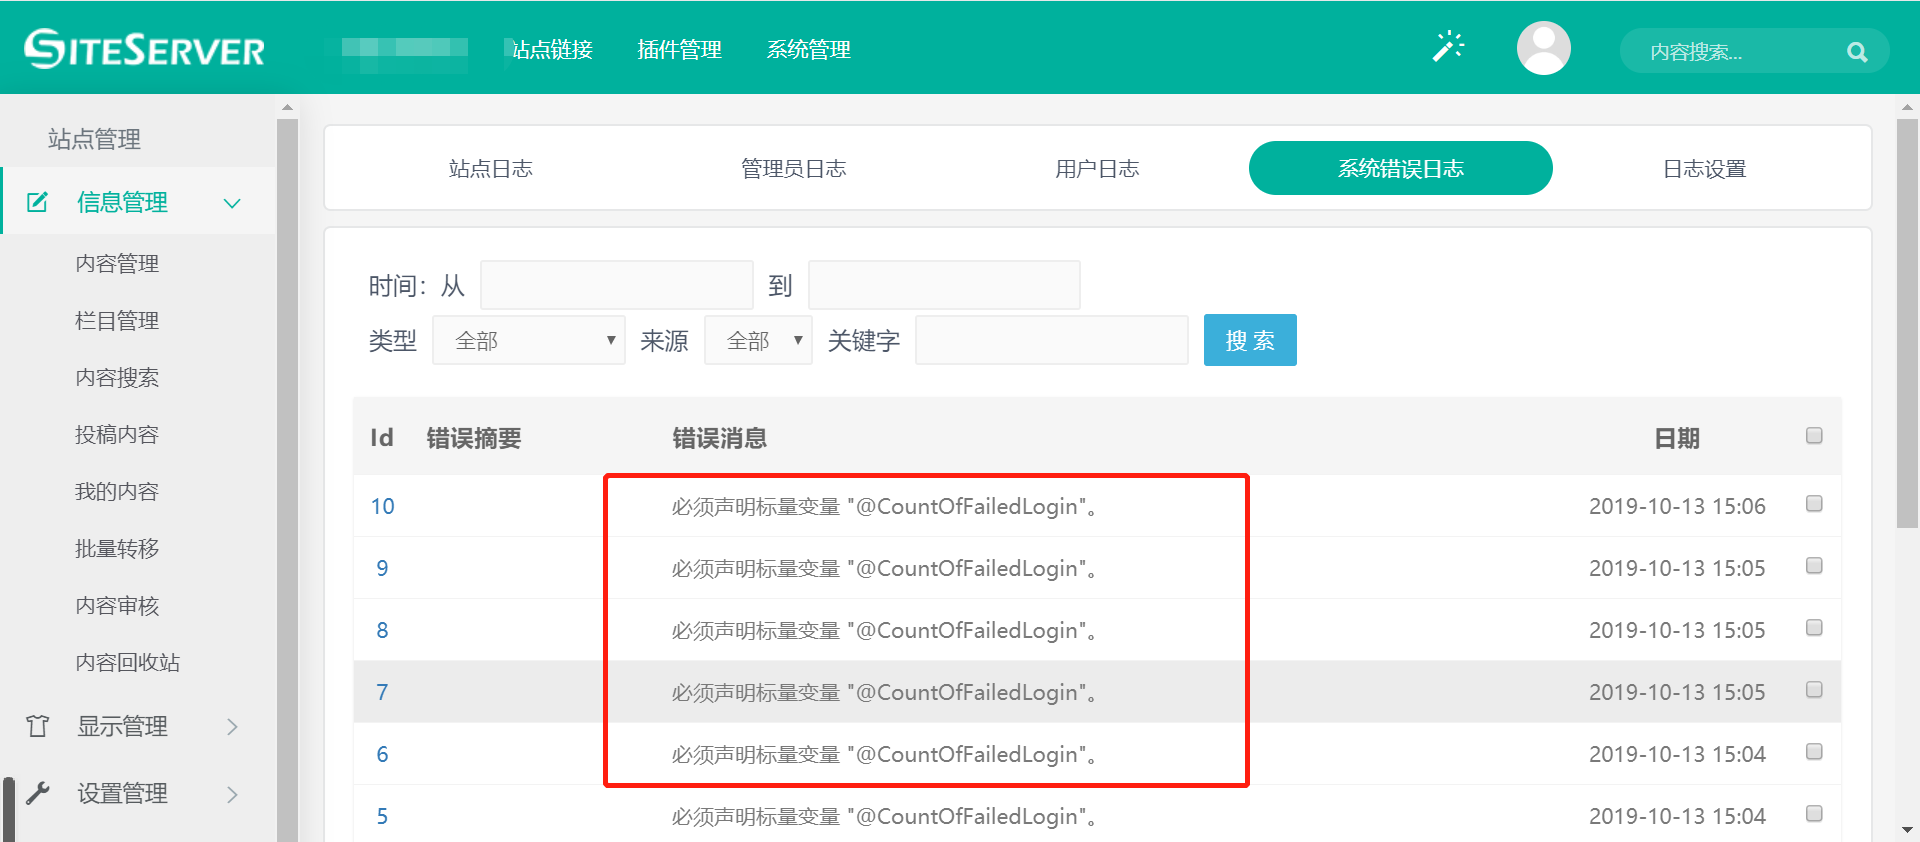Click the 日期 column header
This screenshot has width=1920, height=842.
tap(1677, 438)
